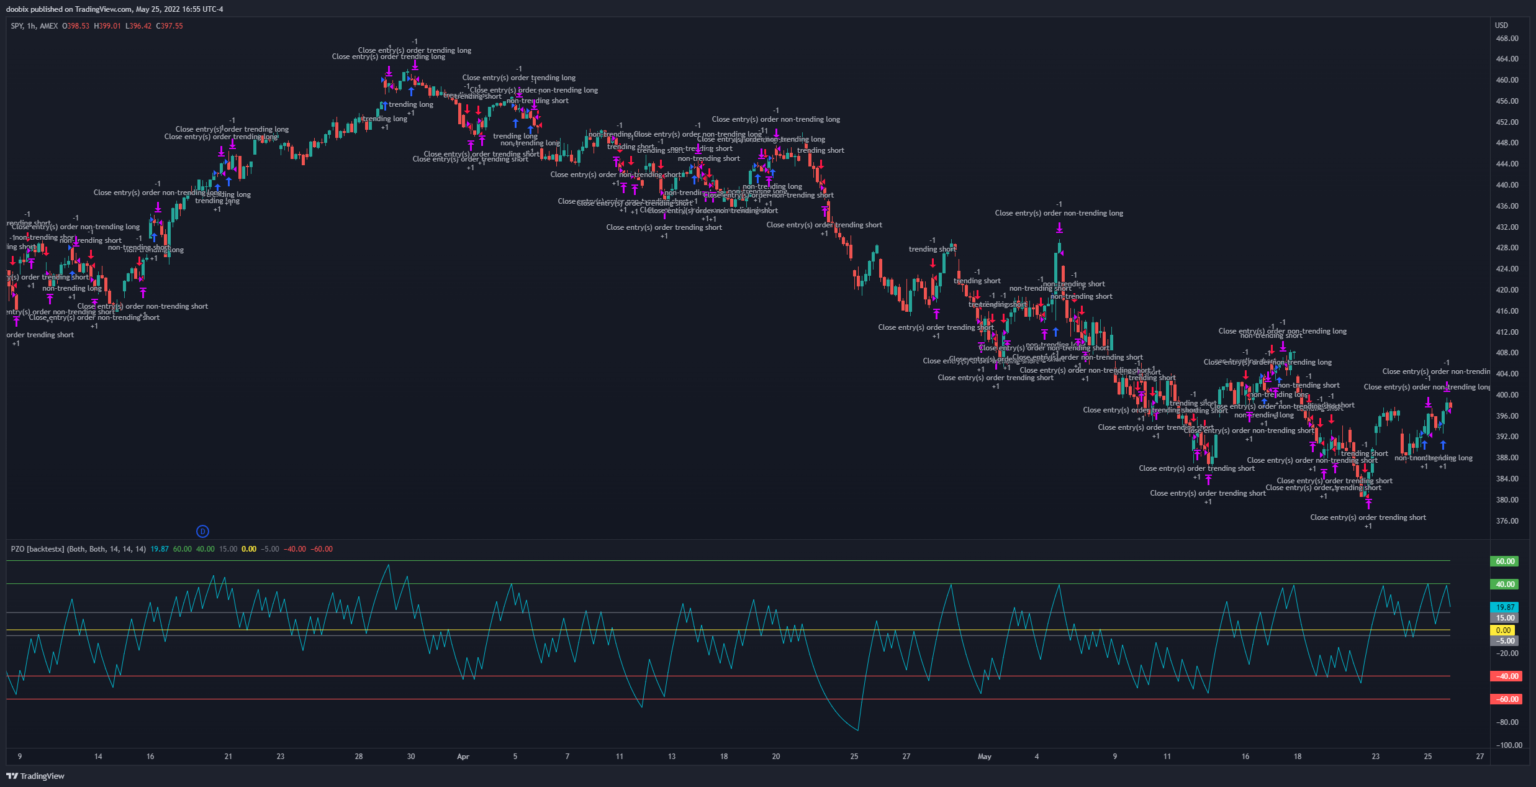This screenshot has width=1536, height=787.
Task: Click the teal 19.87 PZO value badge
Action: tap(1504, 608)
